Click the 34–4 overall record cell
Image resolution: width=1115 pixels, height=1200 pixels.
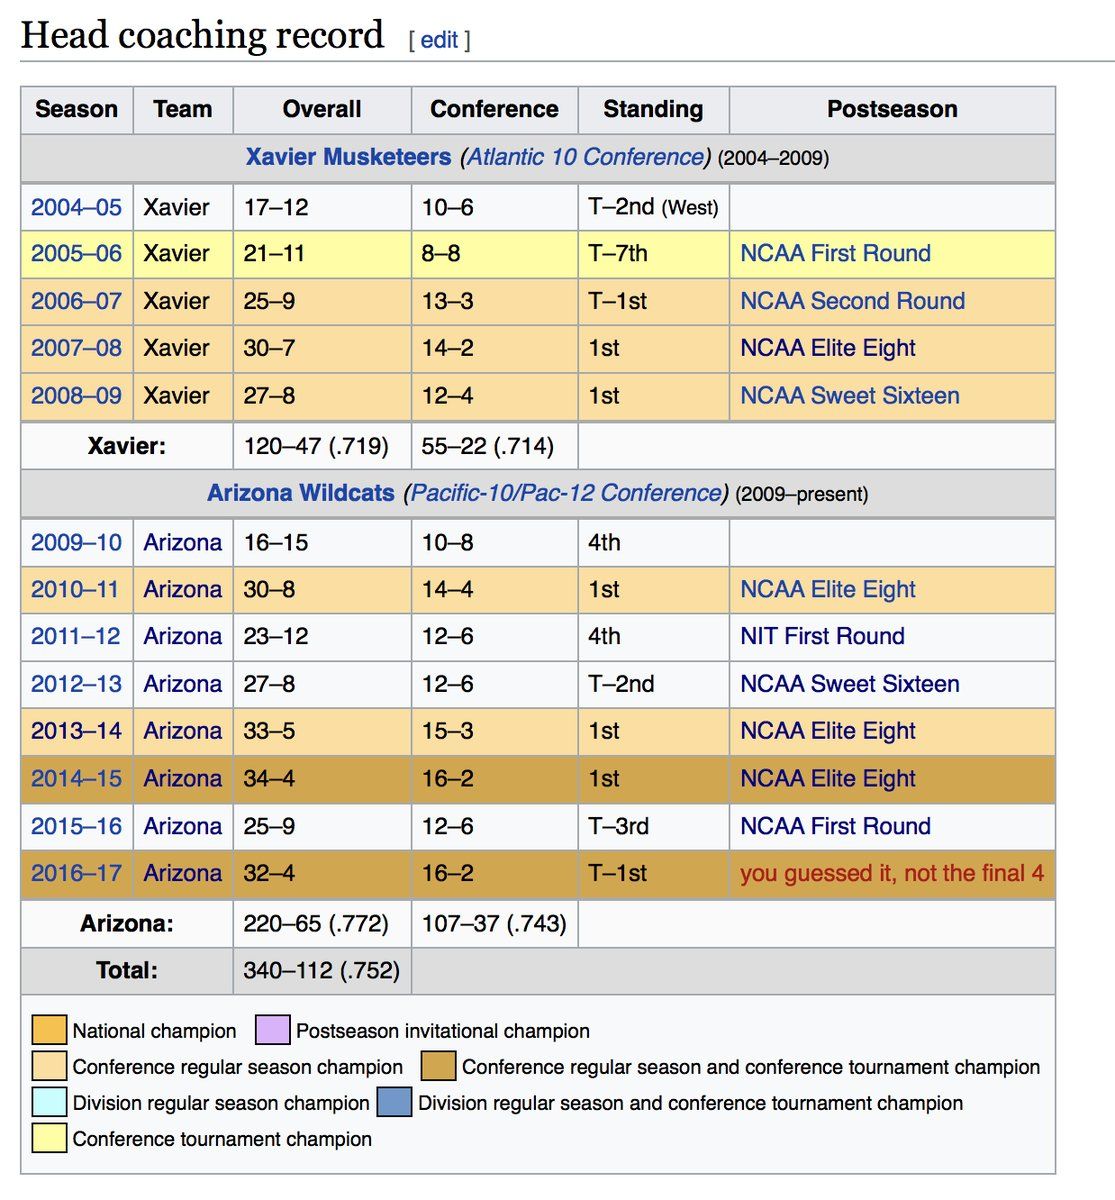coord(322,778)
